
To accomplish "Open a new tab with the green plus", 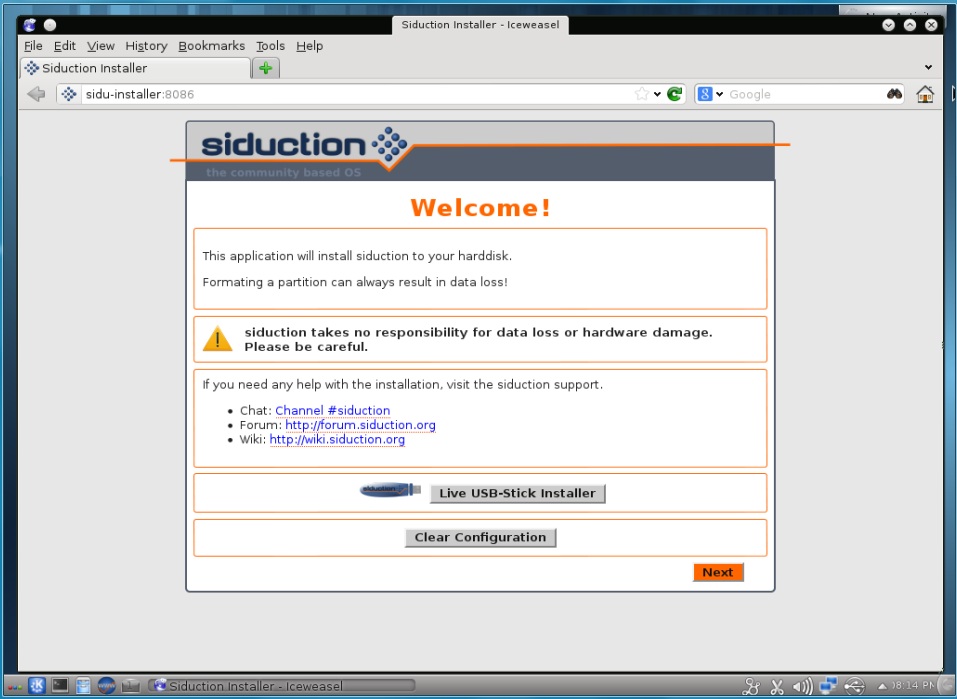I will click(265, 68).
